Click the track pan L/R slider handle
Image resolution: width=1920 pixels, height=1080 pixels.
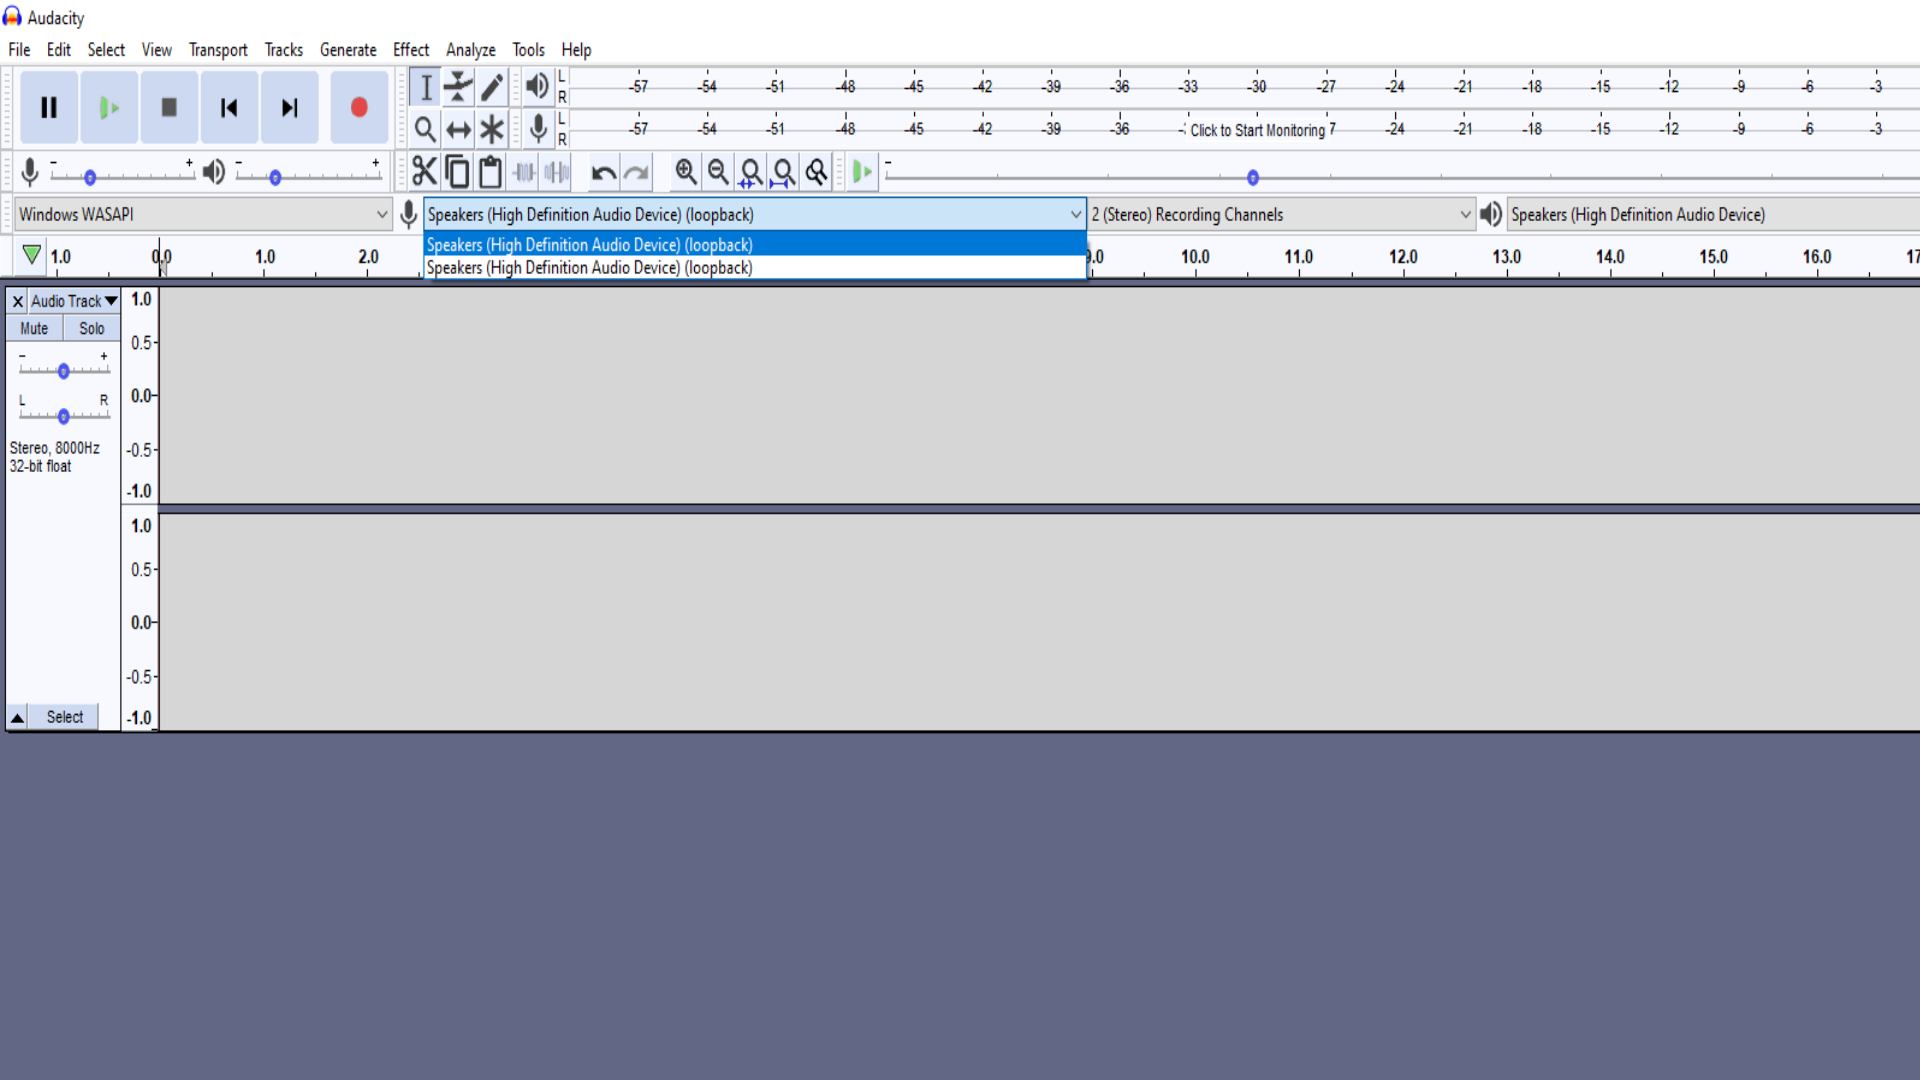point(63,416)
